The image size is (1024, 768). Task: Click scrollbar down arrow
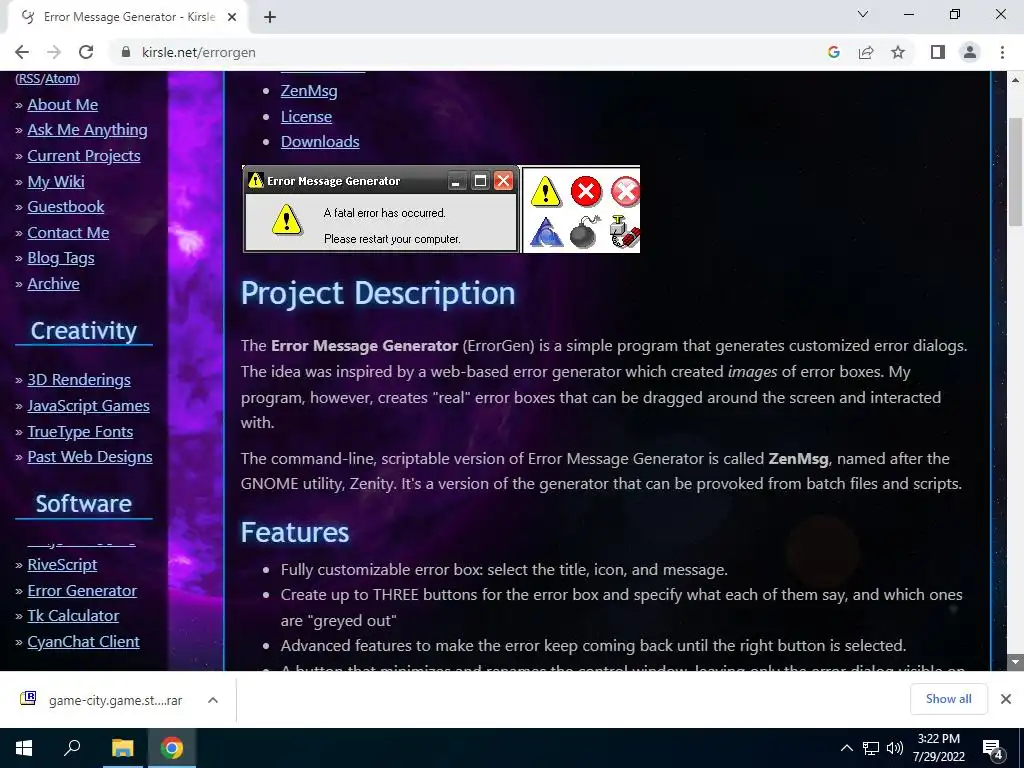[1015, 662]
